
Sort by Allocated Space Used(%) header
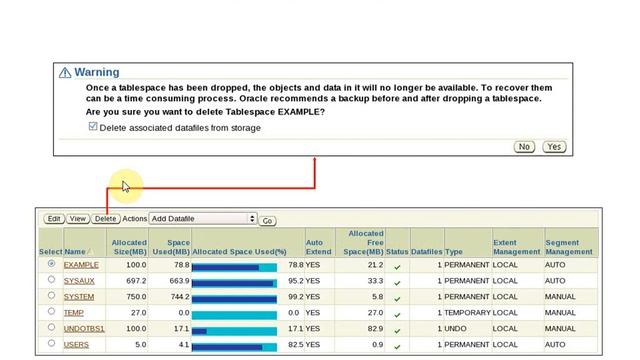pyautogui.click(x=239, y=252)
